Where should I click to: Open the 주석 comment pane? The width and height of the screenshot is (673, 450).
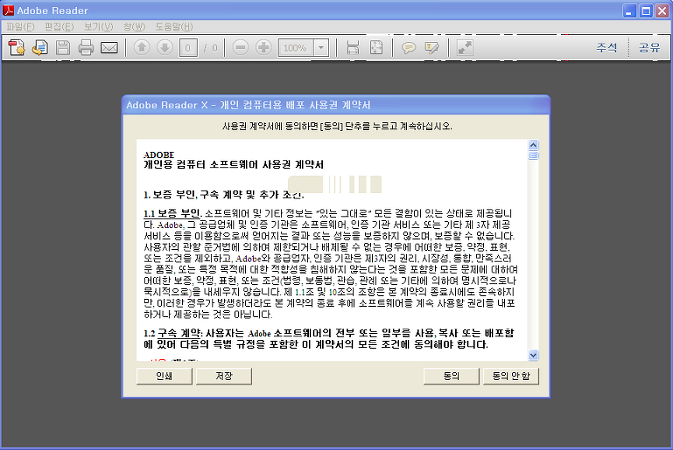(606, 47)
